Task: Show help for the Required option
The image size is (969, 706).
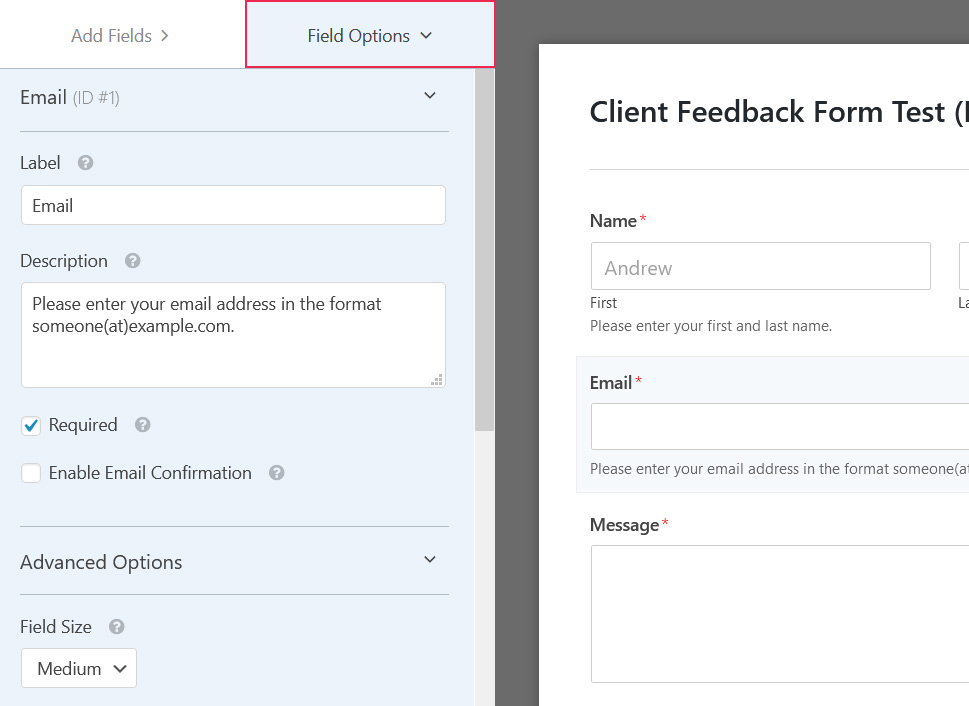Action: point(143,425)
